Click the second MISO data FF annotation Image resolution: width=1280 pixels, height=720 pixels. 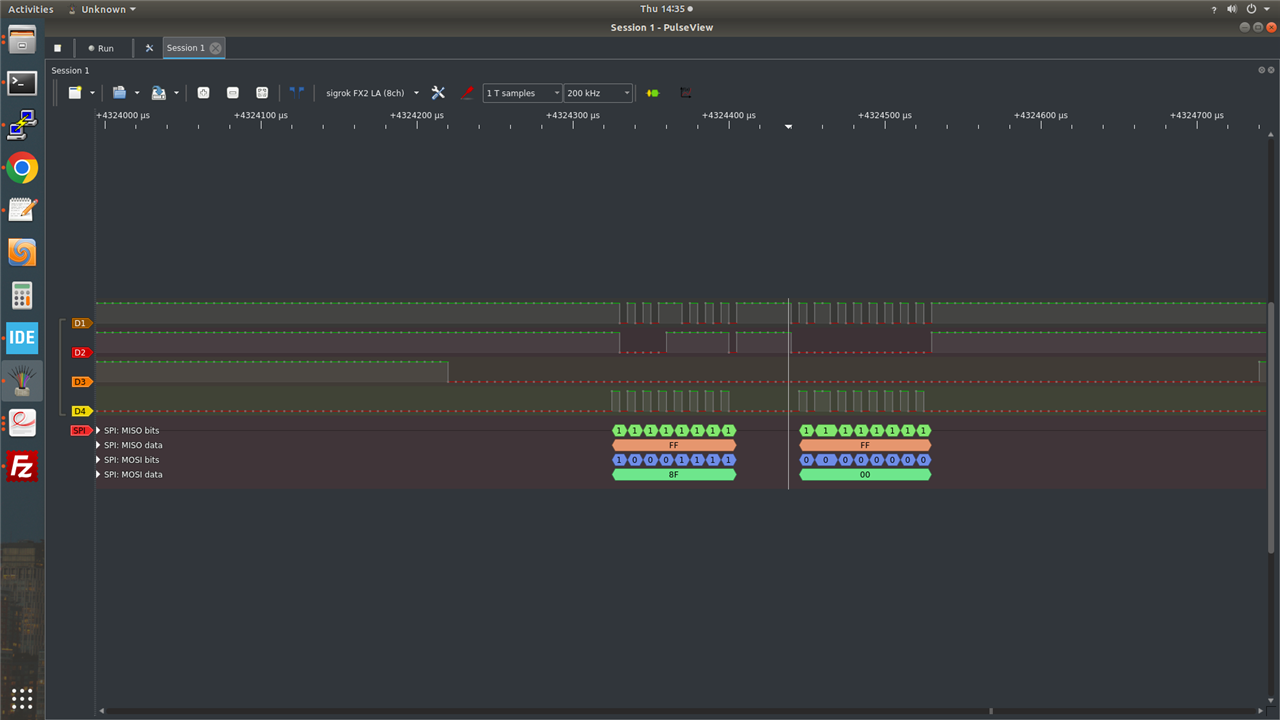(x=865, y=445)
